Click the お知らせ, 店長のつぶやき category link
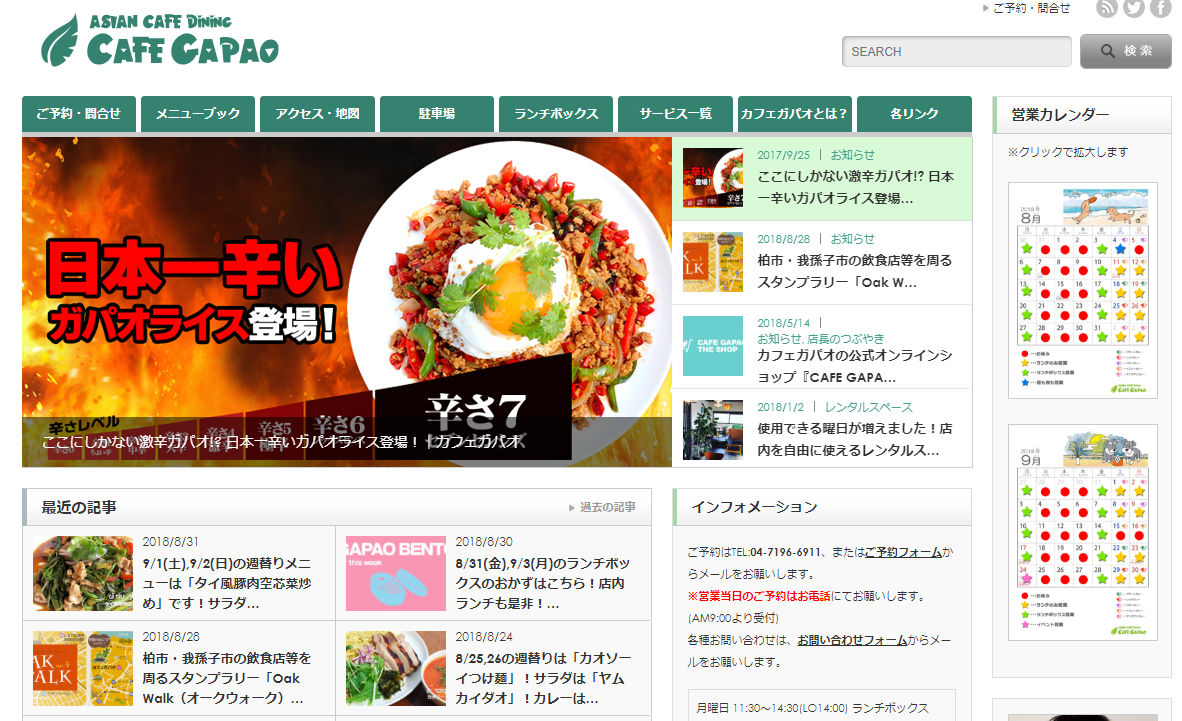This screenshot has width=1182, height=721. point(820,339)
